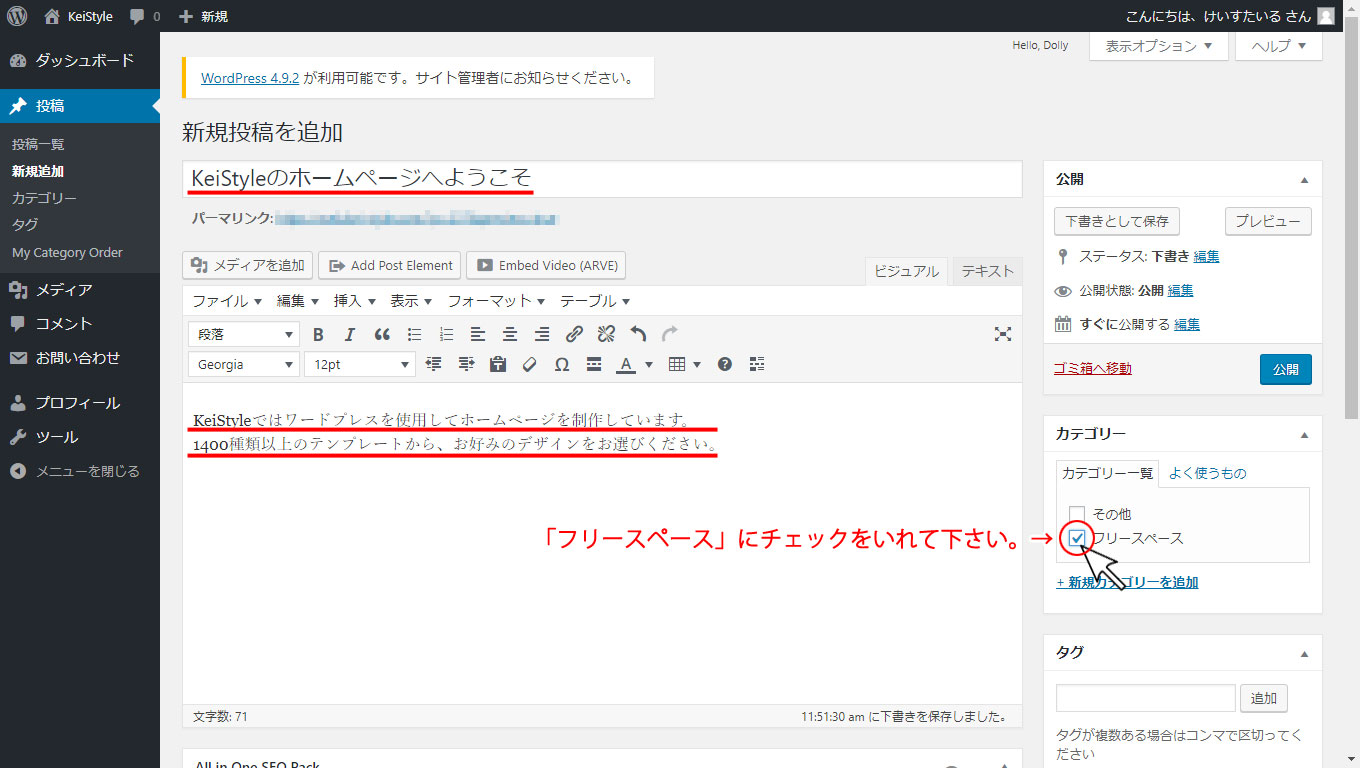Screen dimensions: 1360x768
Task: Click the メディアを追加 button
Action: tap(248, 265)
